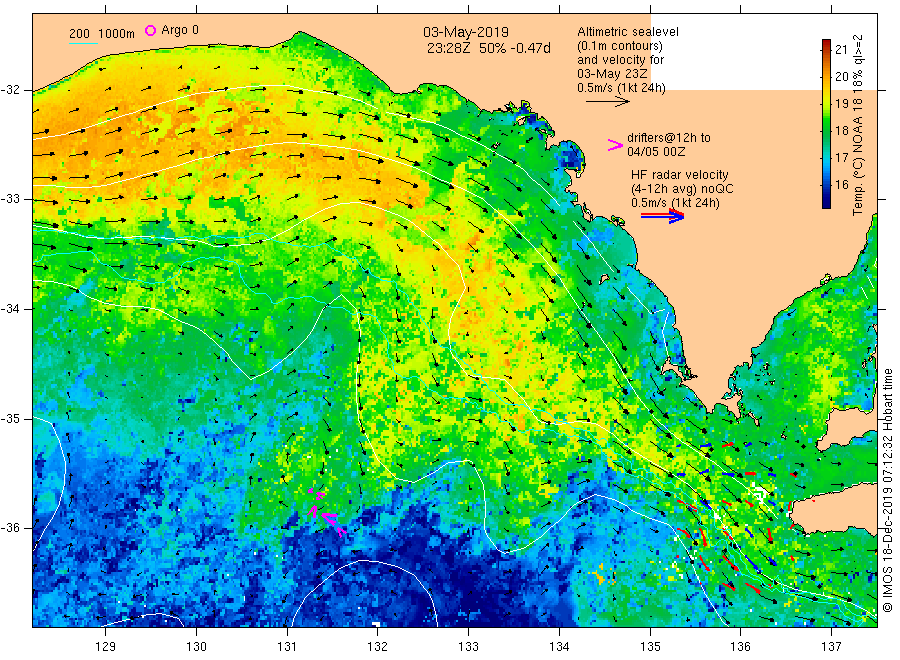Click the black altimetric velocity scale arrow

pos(607,102)
